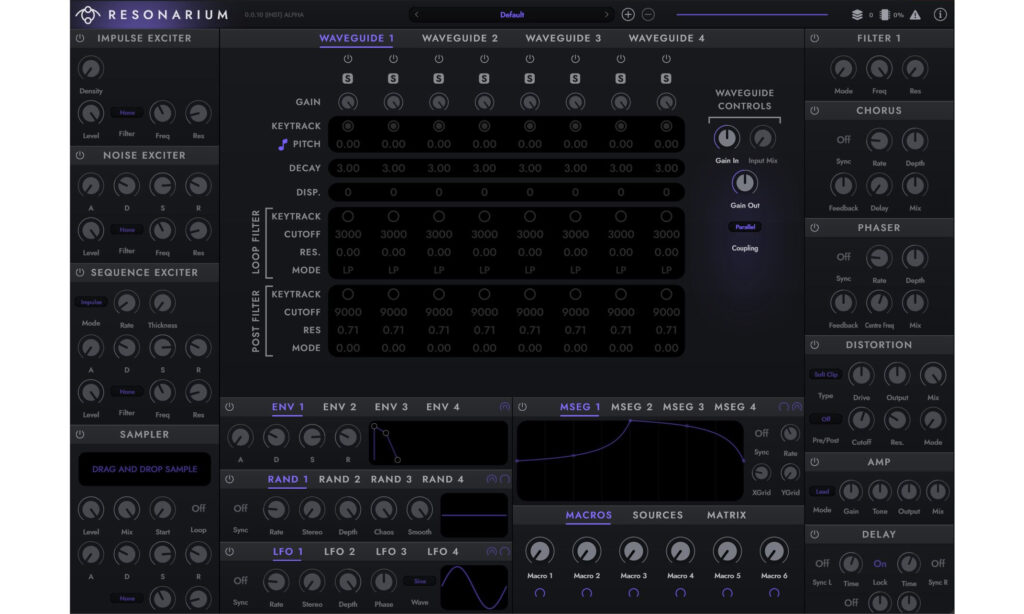Click the music note icon beside PITCH
Image resolution: width=1024 pixels, height=614 pixels.
283,144
